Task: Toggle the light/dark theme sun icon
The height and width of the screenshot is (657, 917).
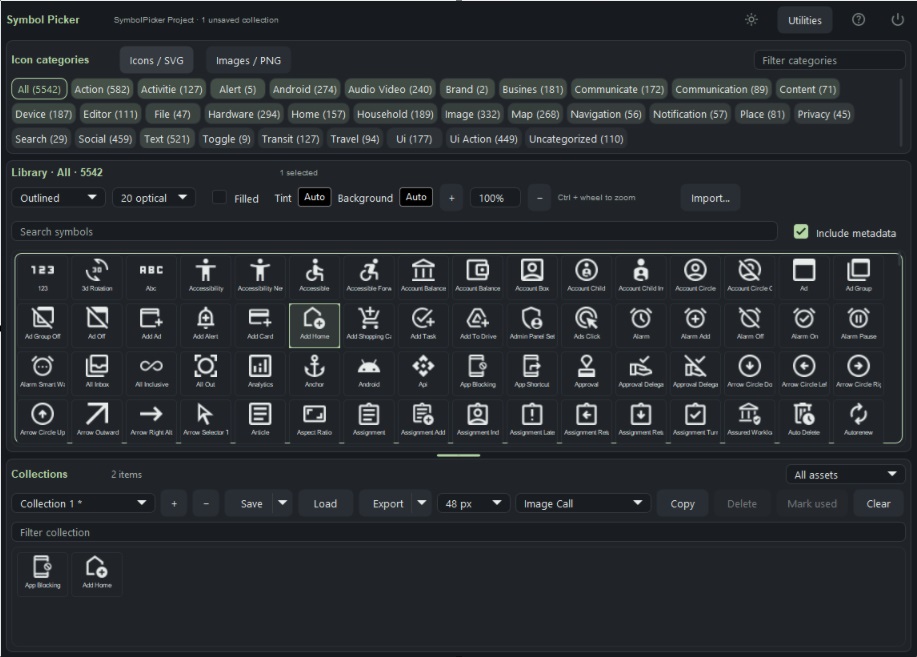Action: click(751, 20)
